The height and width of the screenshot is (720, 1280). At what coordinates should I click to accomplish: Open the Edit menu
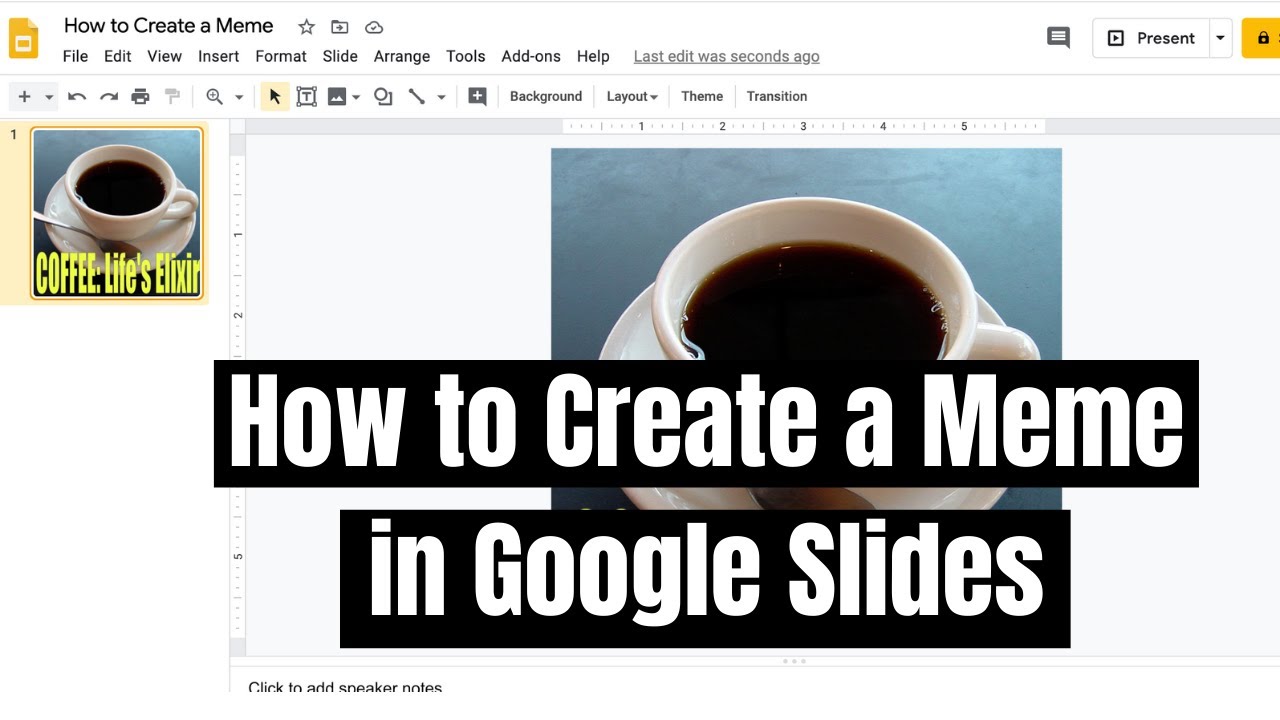tap(118, 56)
